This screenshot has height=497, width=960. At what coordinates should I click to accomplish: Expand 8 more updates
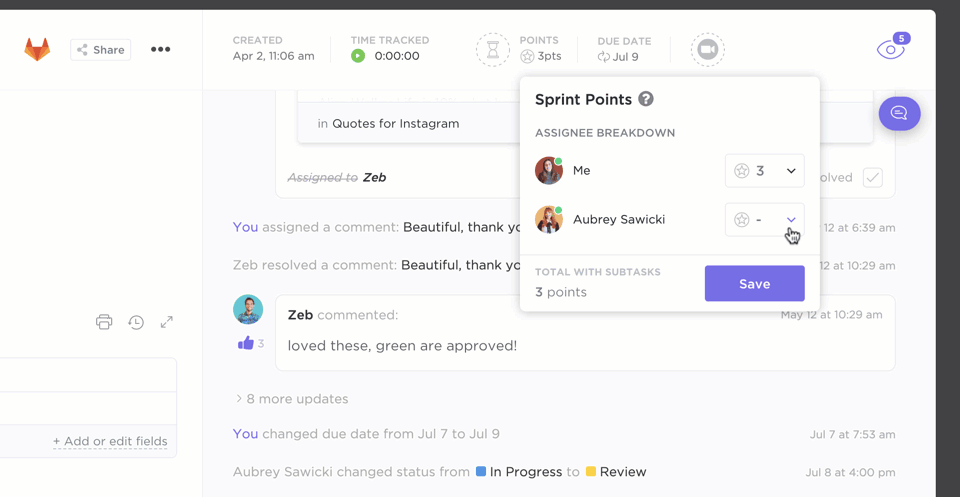(292, 399)
